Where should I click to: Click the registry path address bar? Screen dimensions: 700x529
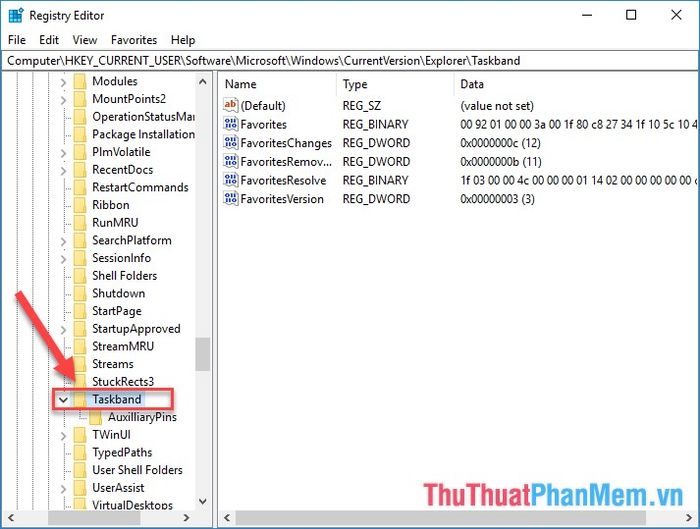pyautogui.click(x=350, y=61)
